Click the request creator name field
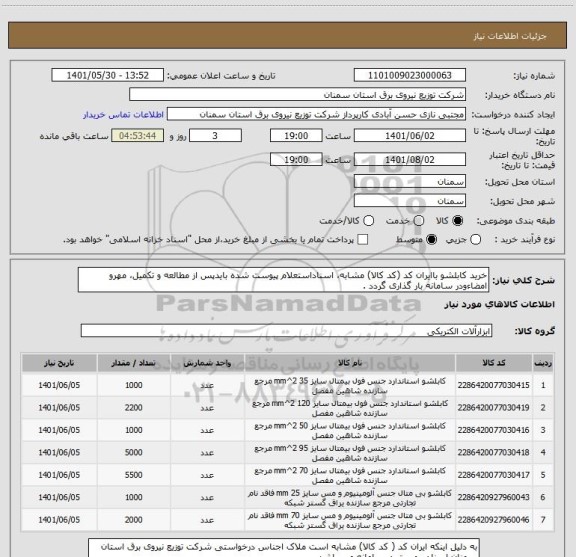 click(x=316, y=114)
